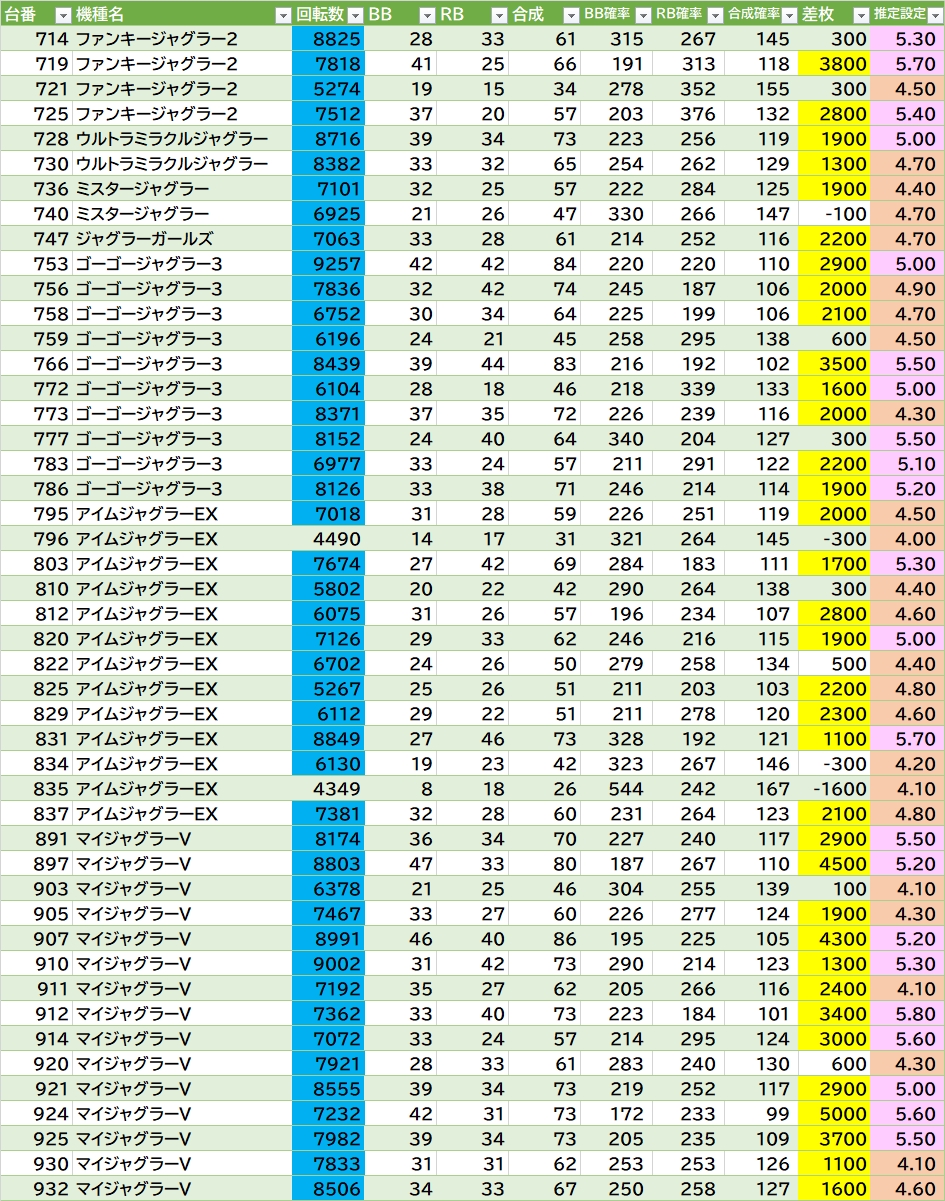Screen dimensions: 945x1201
Task: Open the BB column filter dropdown
Action: click(x=426, y=15)
